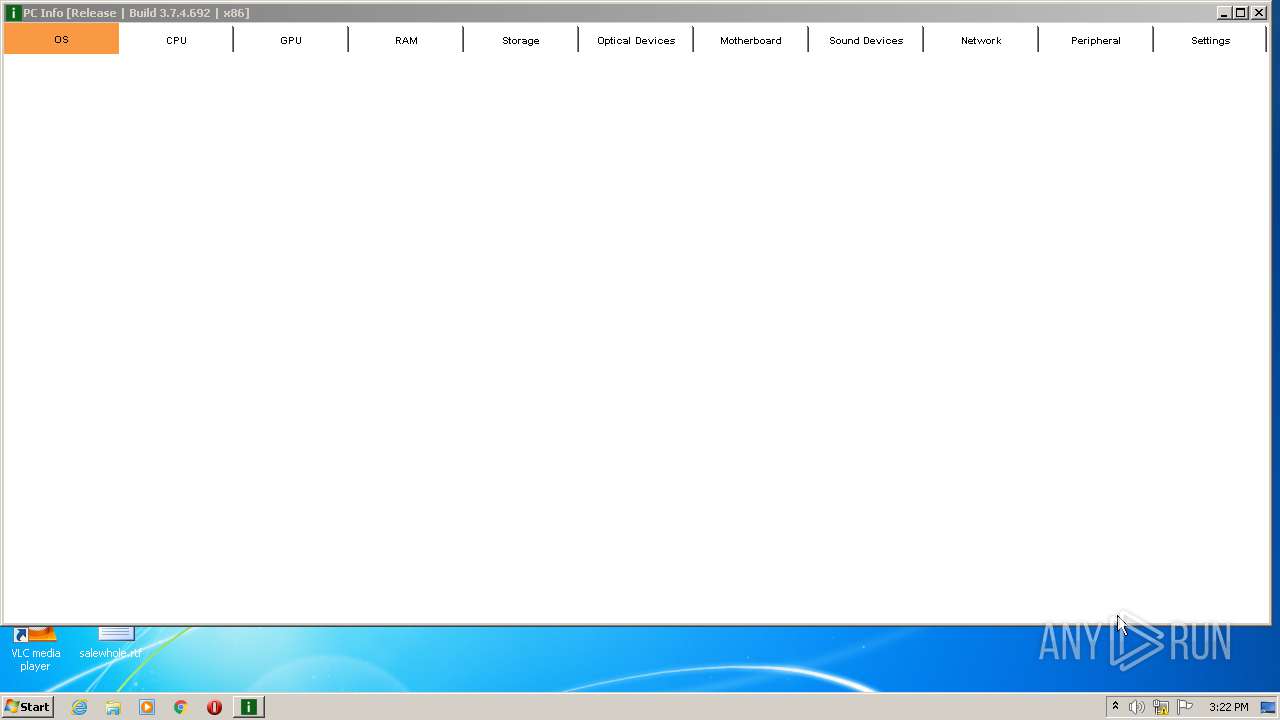Maximize the PC Info window
Screen dimensions: 1280x720
[x=1241, y=13]
